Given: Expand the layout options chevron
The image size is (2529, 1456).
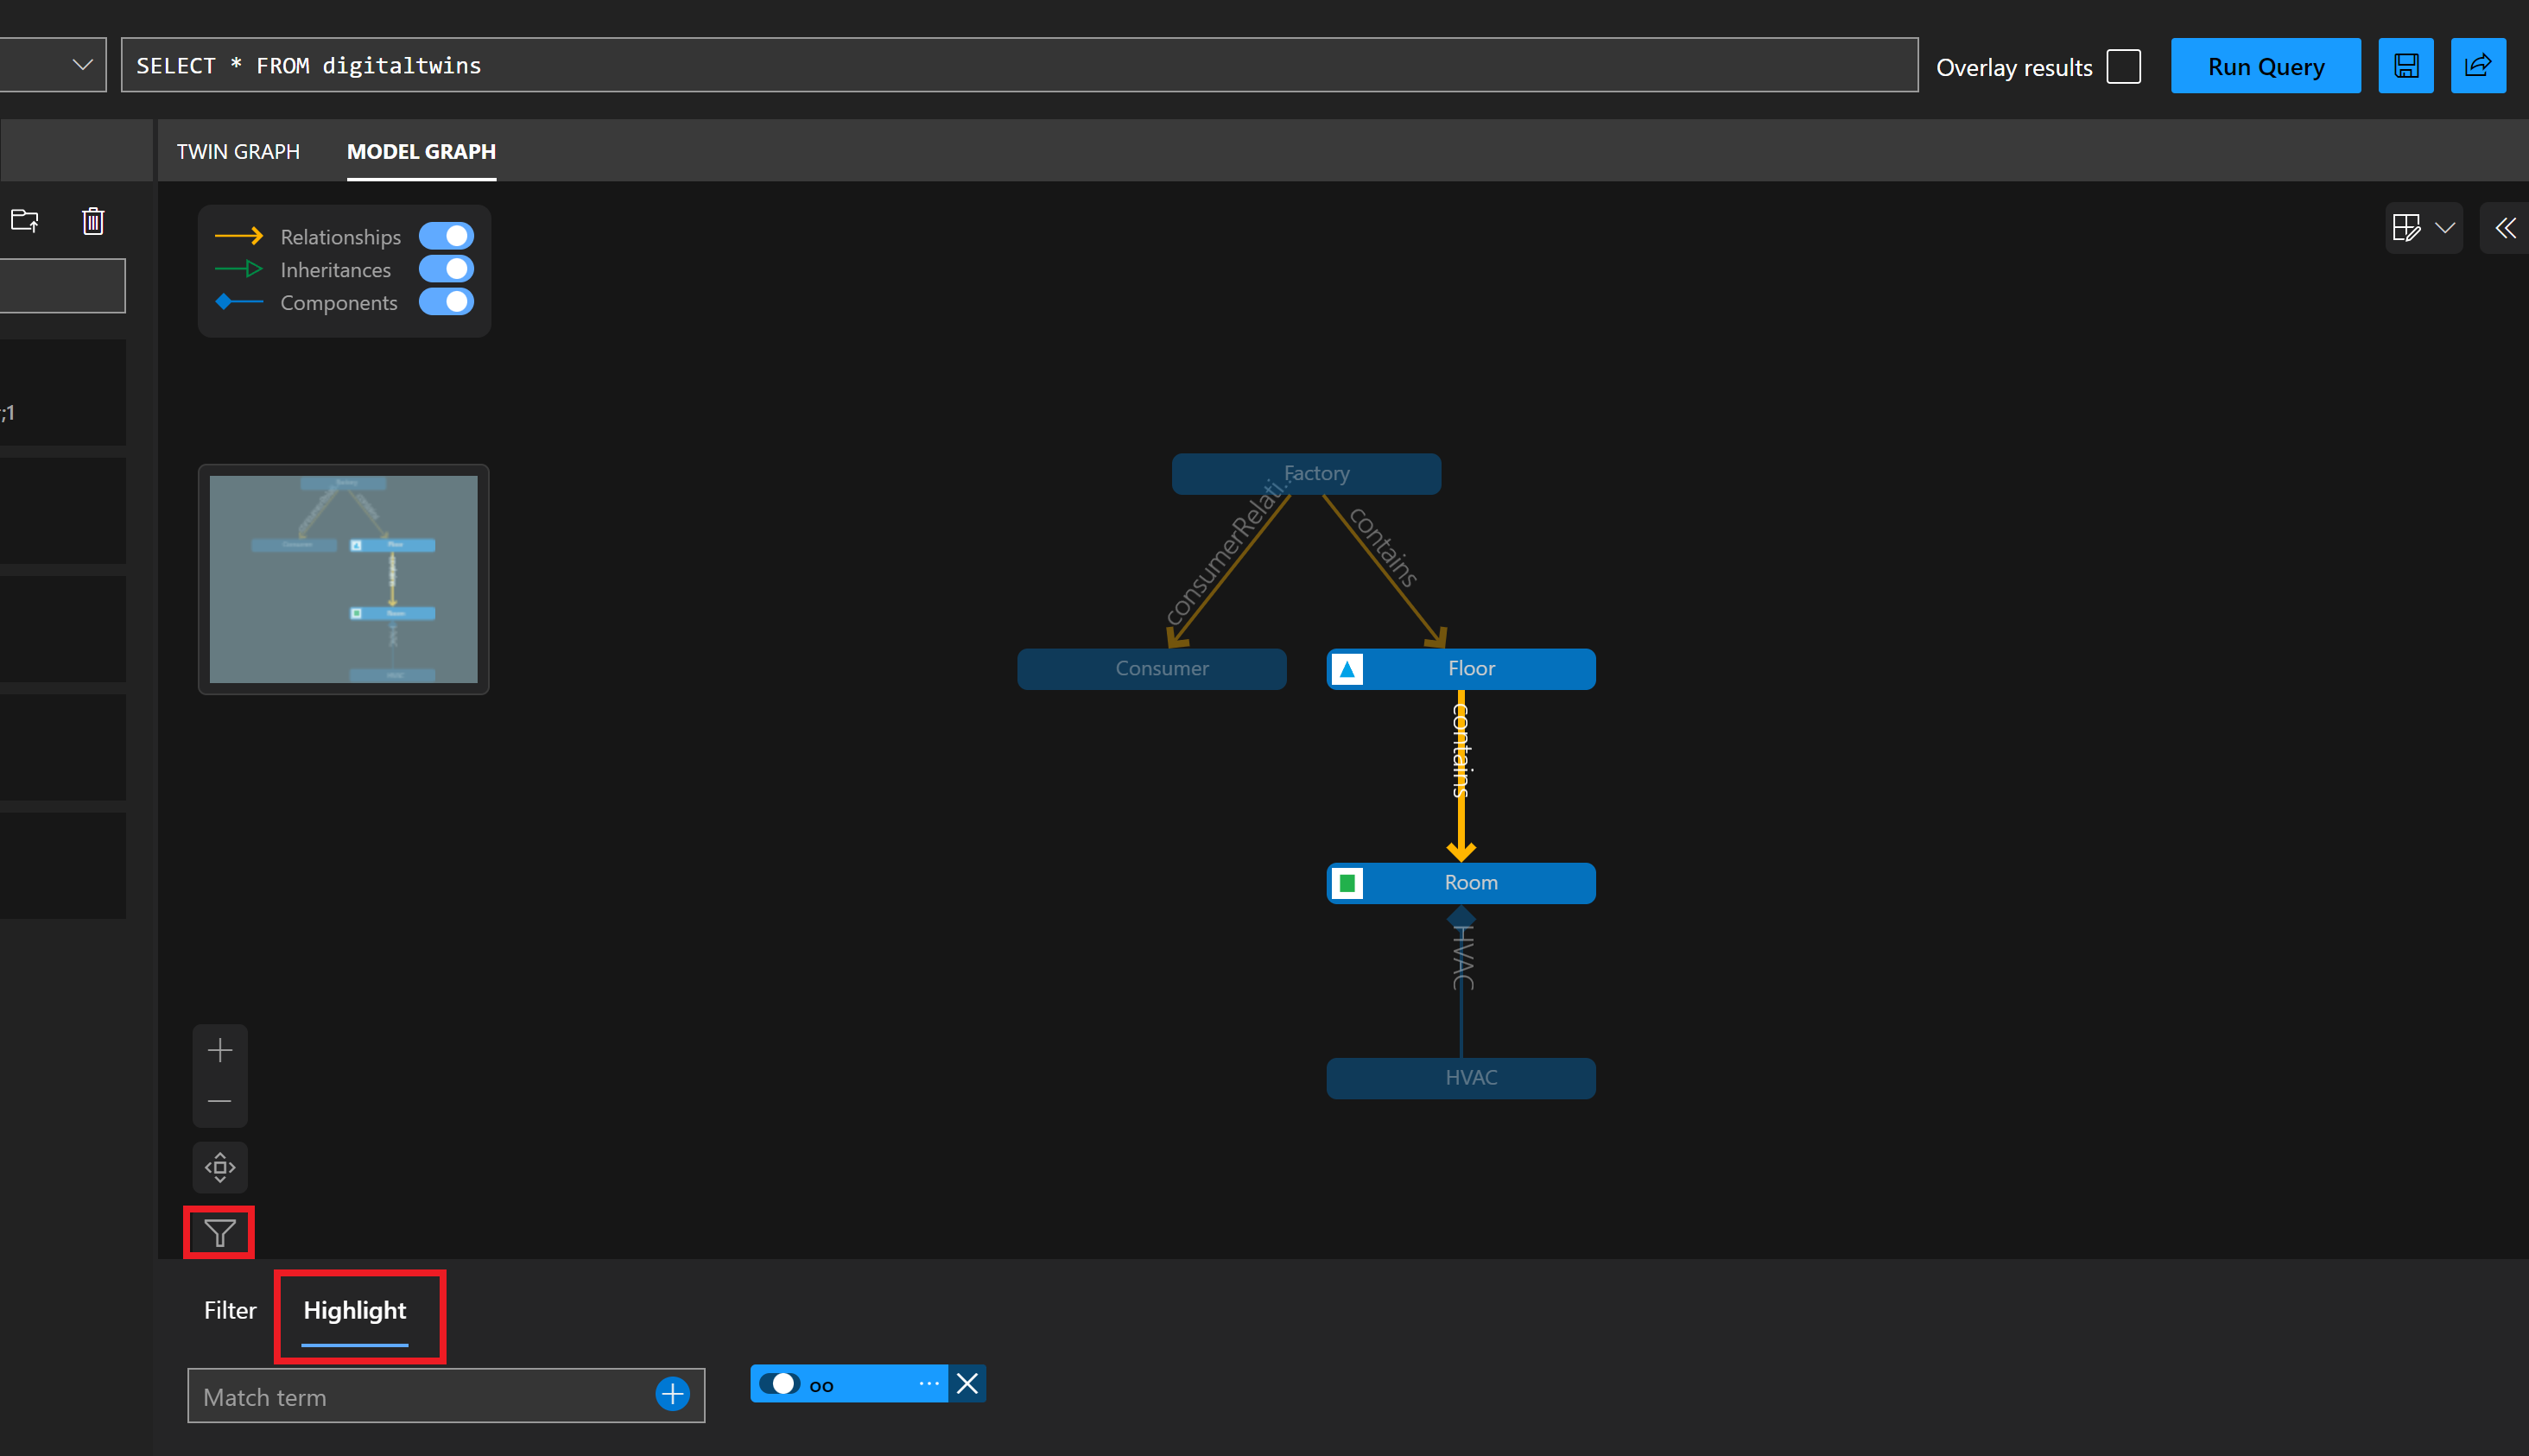Looking at the screenshot, I should pos(2445,227).
